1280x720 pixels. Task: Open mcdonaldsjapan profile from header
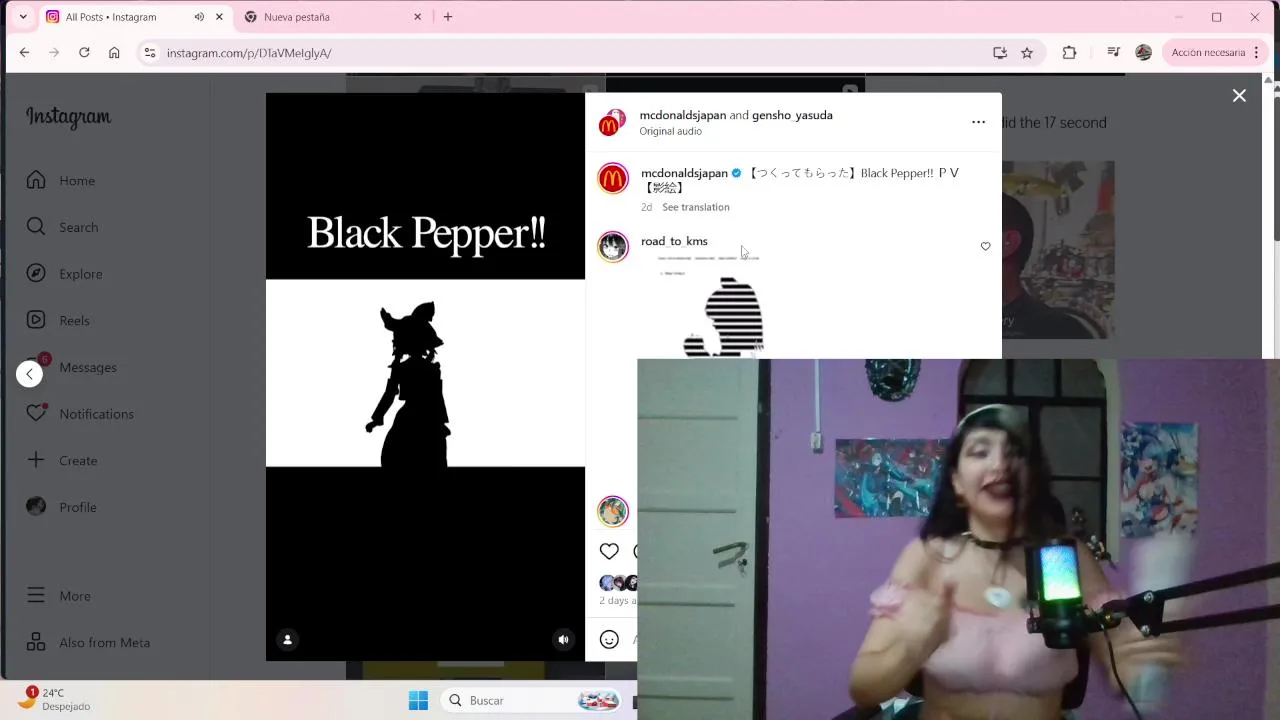click(x=682, y=115)
